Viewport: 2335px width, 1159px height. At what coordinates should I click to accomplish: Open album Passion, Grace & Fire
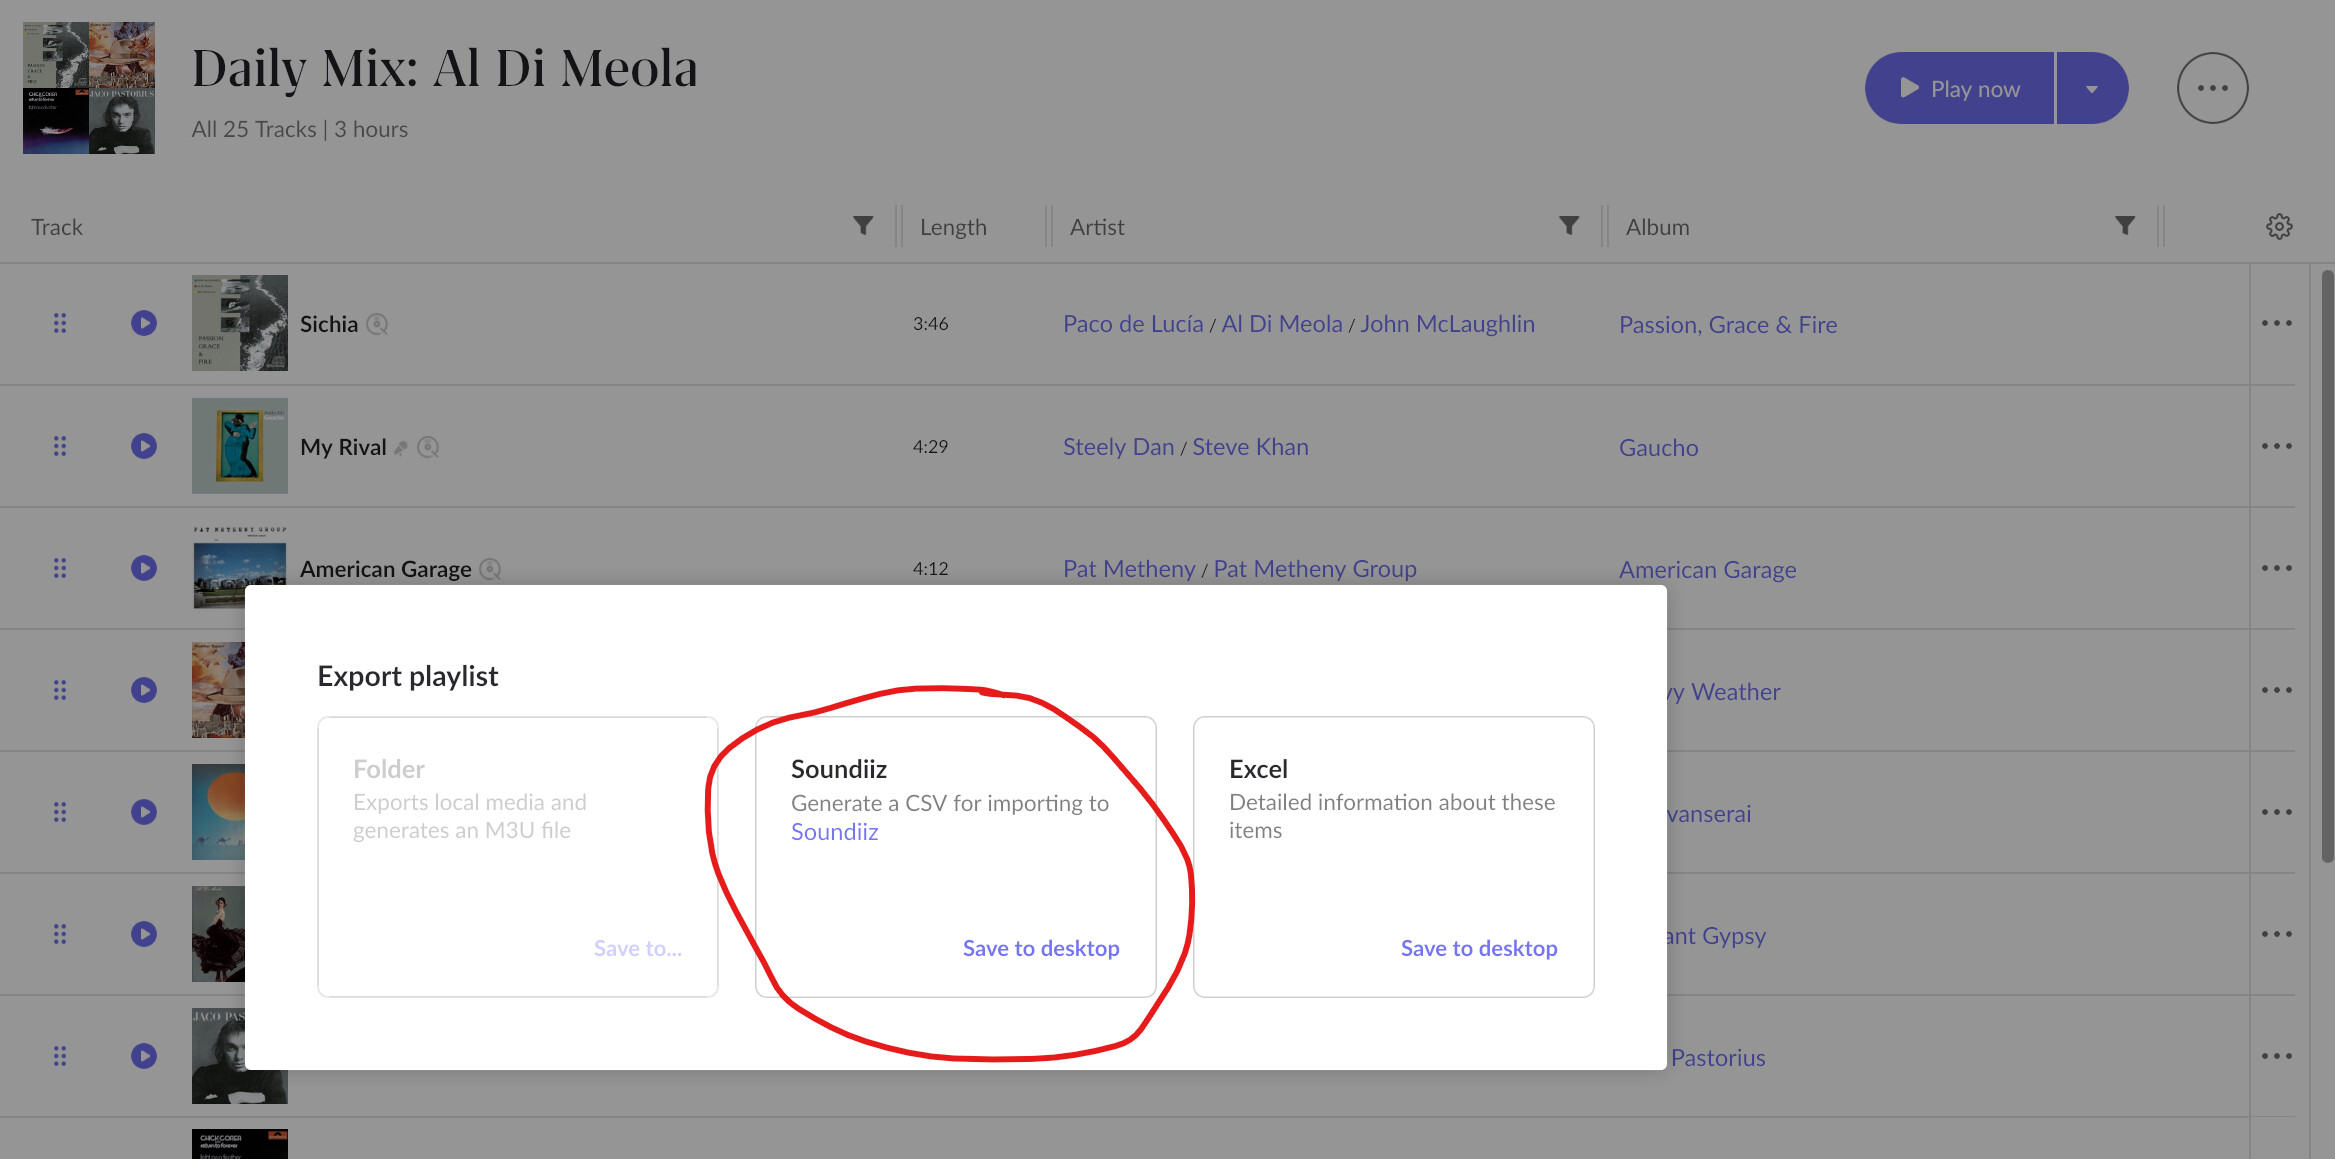[x=1728, y=325]
